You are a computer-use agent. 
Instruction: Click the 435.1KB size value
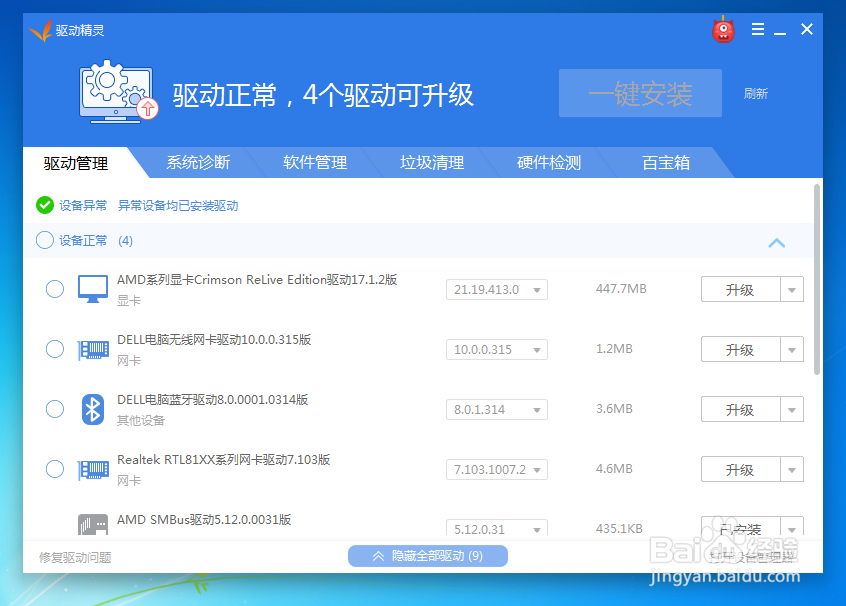click(619, 528)
